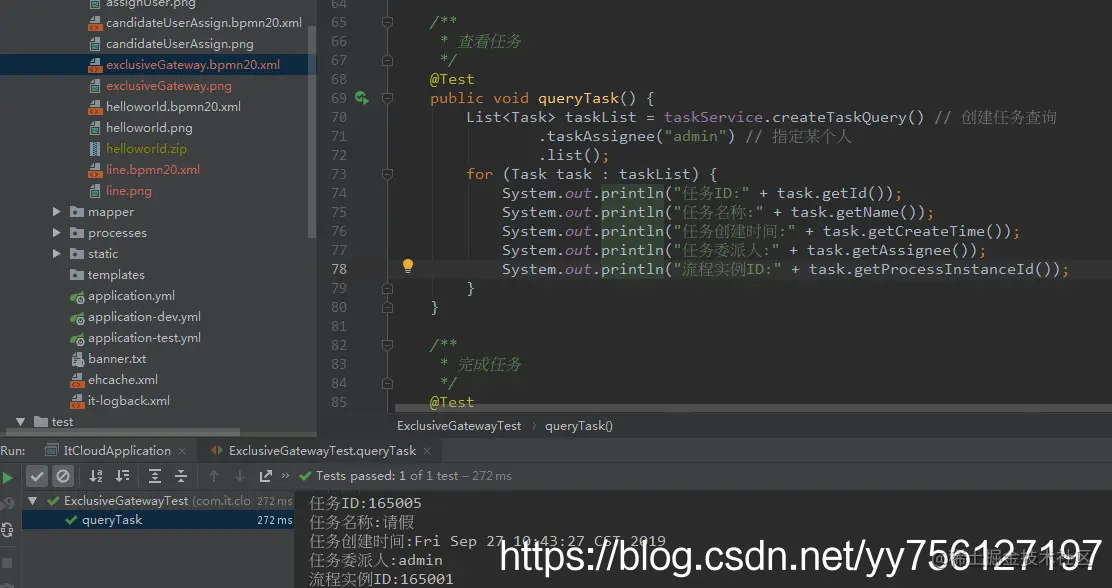Select helloworld.zip archive

[138, 149]
